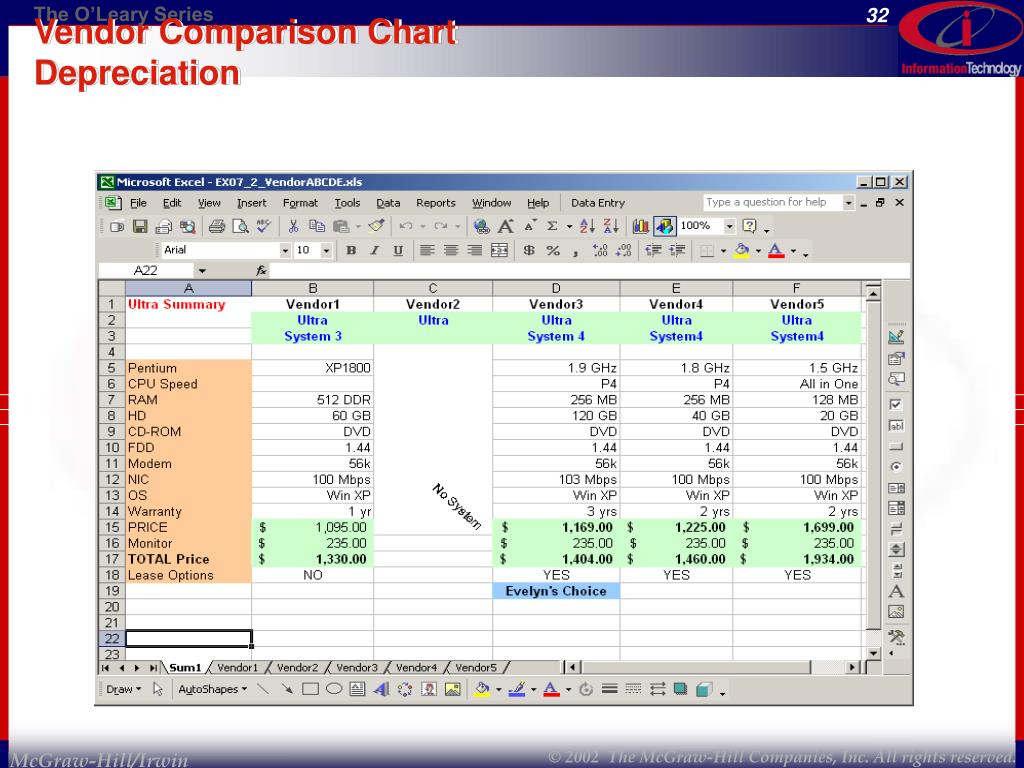This screenshot has width=1024, height=768.
Task: Click the red Font Color swatch in Formatting toolbar
Action: pos(776,251)
